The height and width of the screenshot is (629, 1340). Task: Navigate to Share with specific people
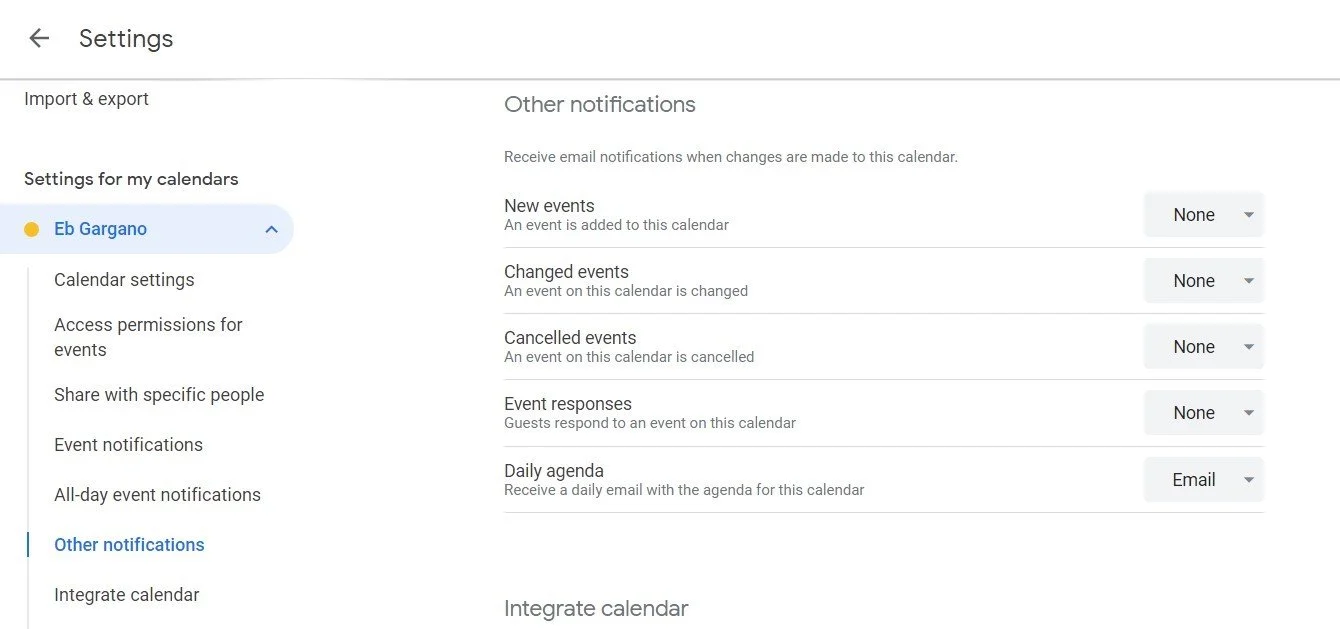click(x=159, y=395)
